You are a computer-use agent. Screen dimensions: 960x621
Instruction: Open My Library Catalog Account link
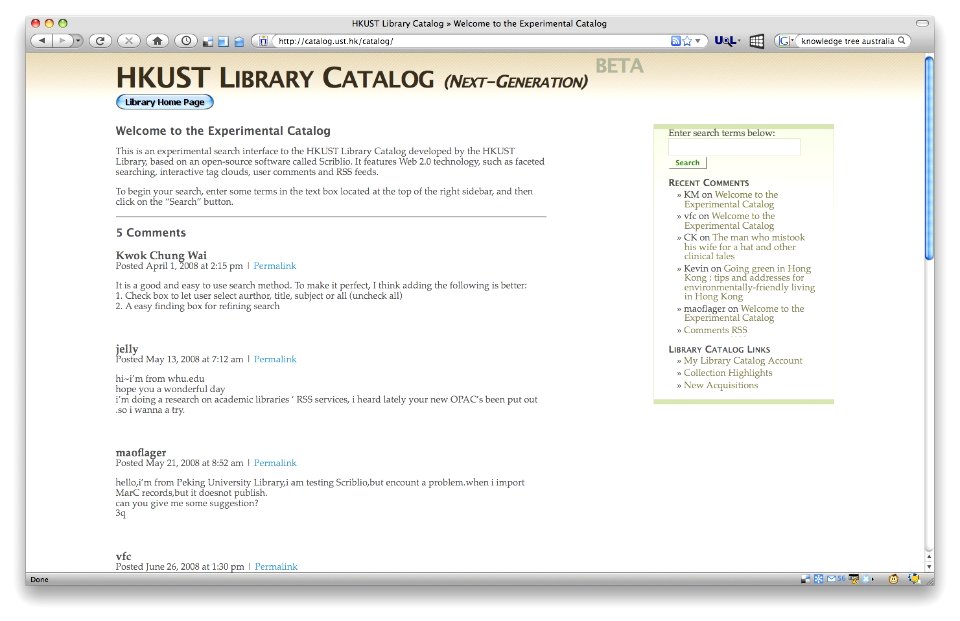tap(743, 361)
